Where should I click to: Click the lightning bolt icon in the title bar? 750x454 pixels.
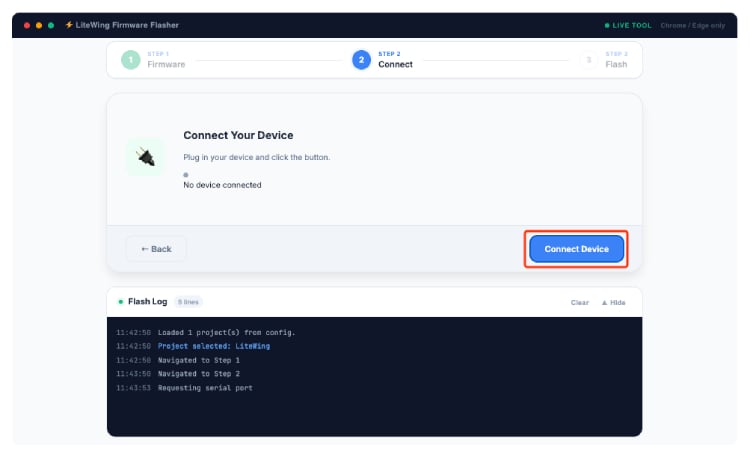point(68,24)
